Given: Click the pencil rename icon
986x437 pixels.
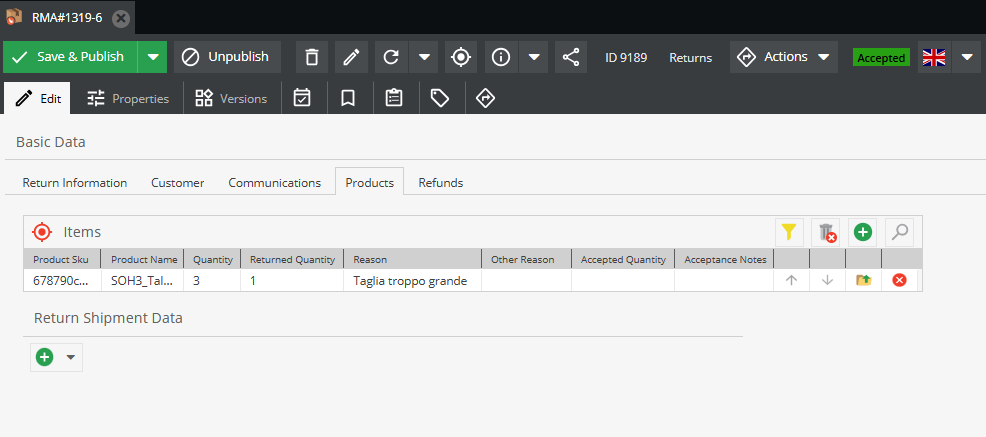Looking at the screenshot, I should [351, 57].
